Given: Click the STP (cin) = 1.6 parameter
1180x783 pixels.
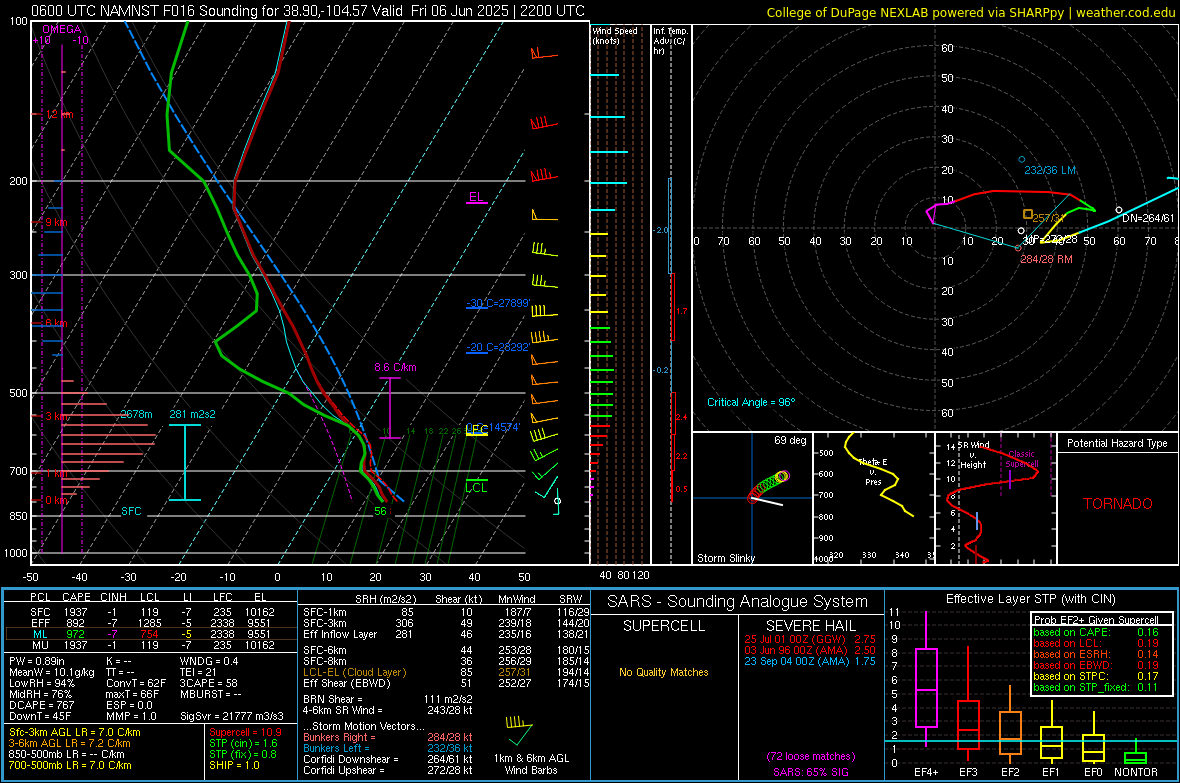Looking at the screenshot, I should (243, 743).
